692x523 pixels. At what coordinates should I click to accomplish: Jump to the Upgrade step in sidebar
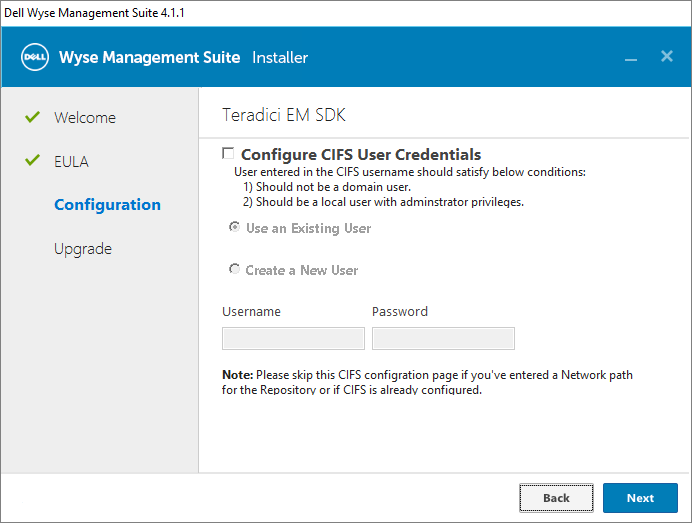point(83,249)
